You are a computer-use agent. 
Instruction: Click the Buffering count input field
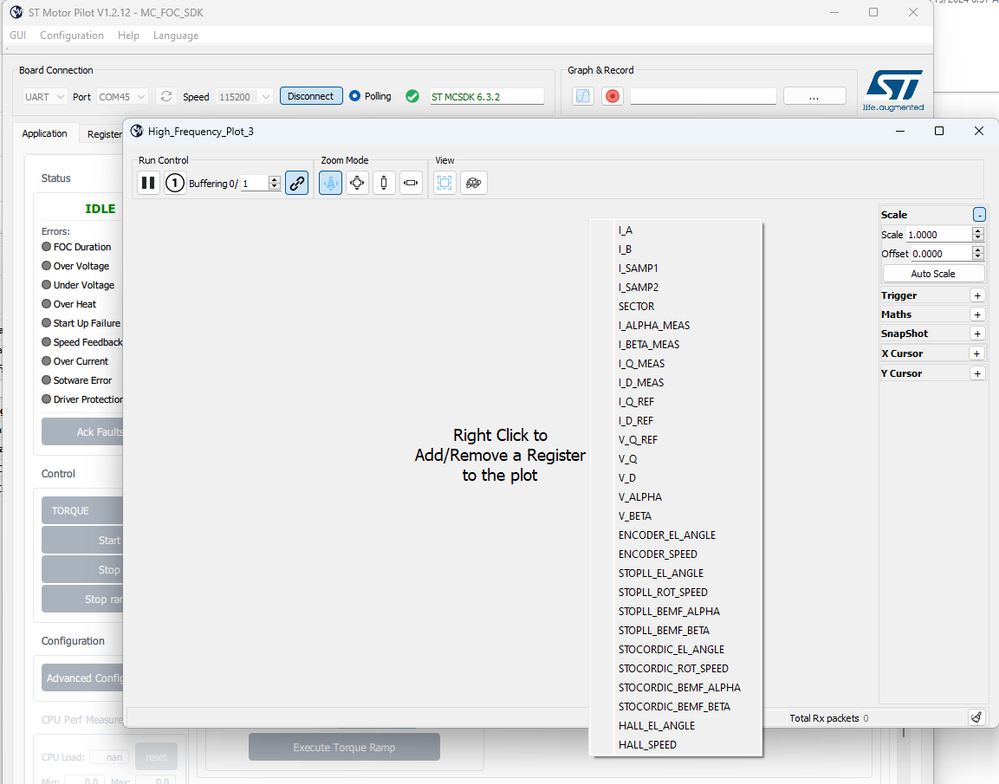(x=254, y=183)
